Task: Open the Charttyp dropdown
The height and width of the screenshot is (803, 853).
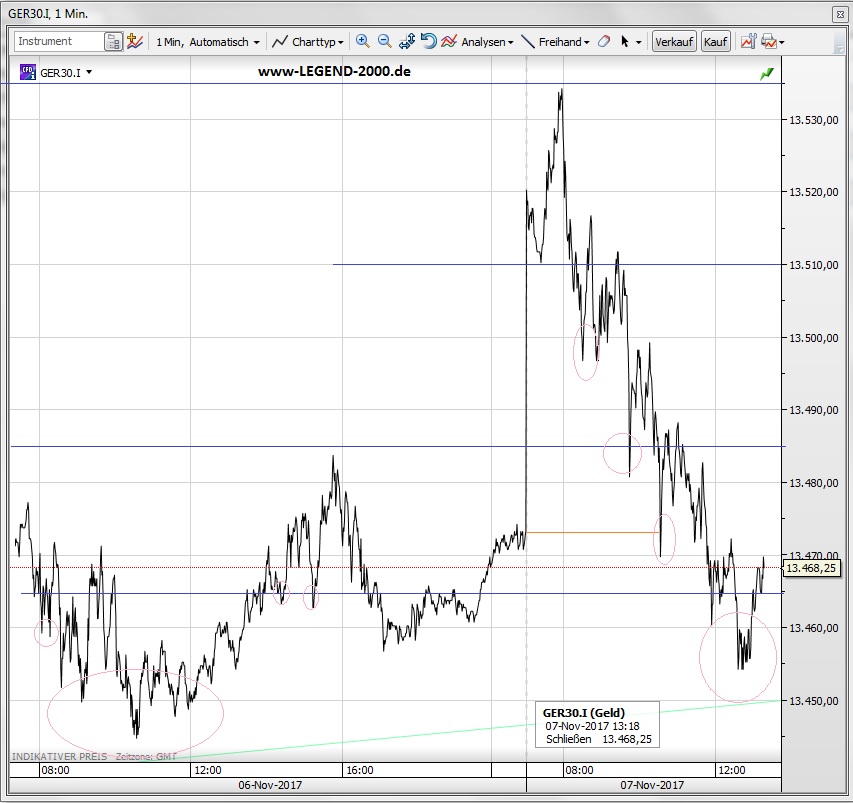Action: (x=308, y=42)
